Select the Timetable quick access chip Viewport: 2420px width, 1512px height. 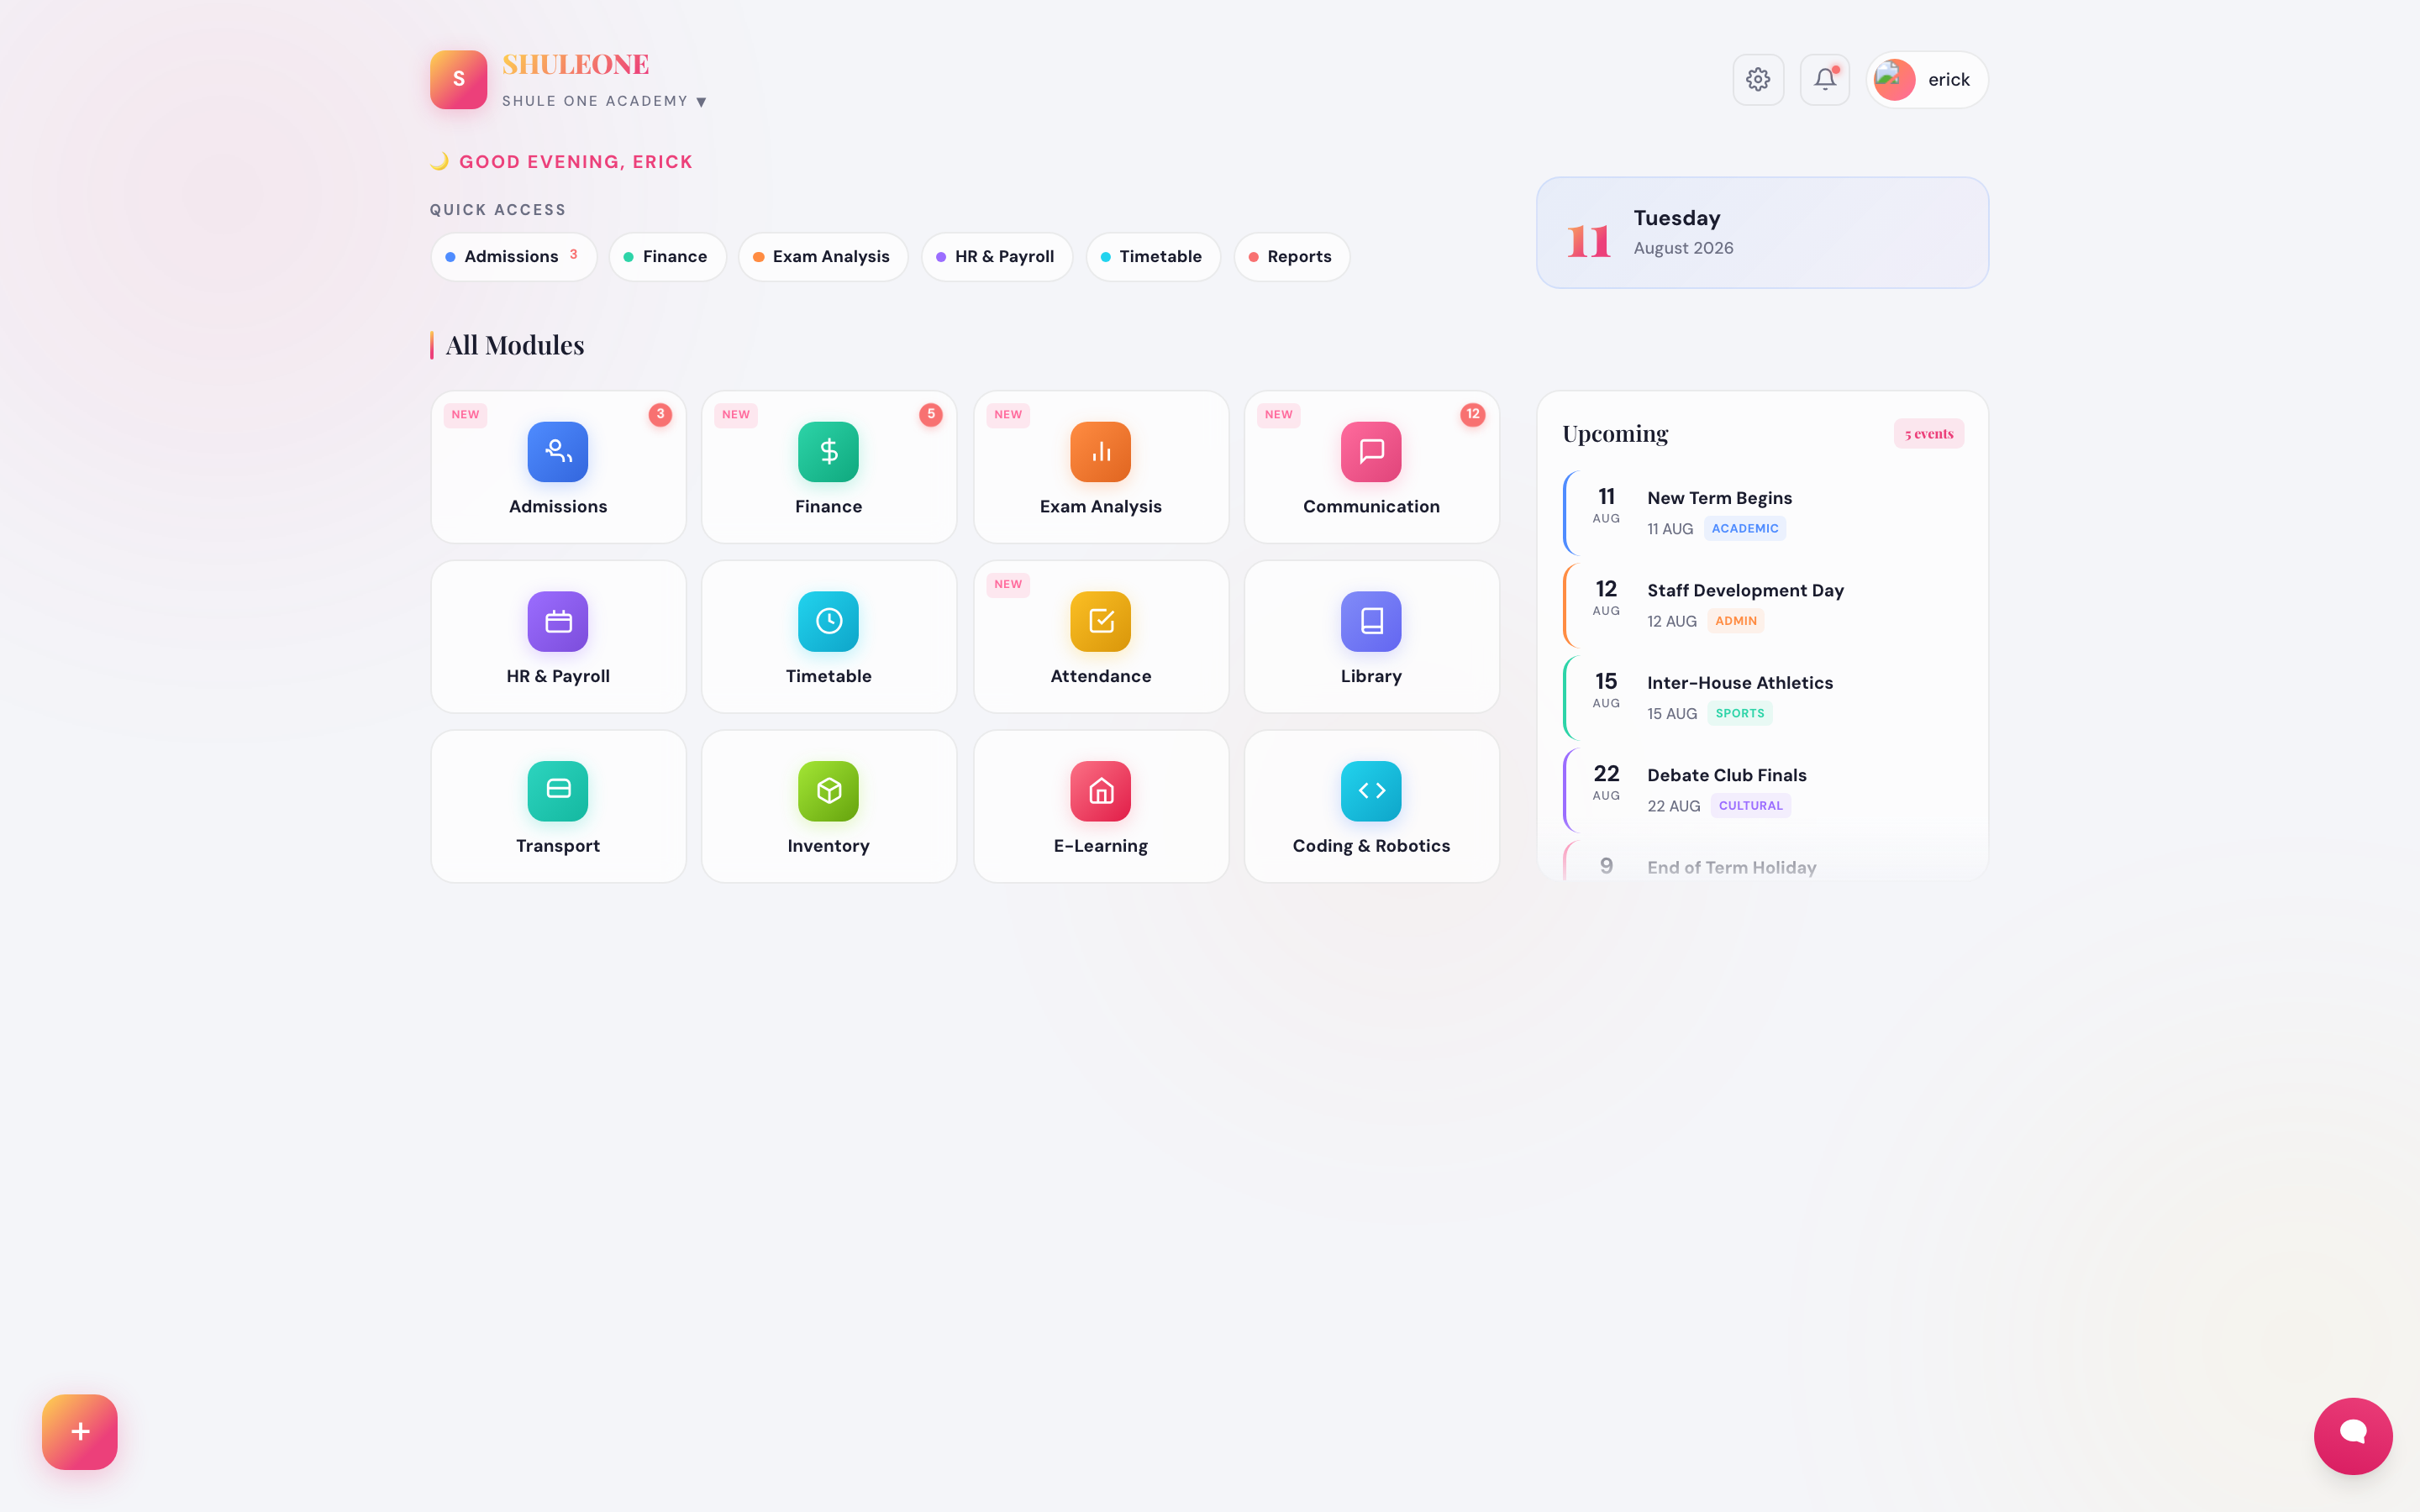pyautogui.click(x=1153, y=257)
